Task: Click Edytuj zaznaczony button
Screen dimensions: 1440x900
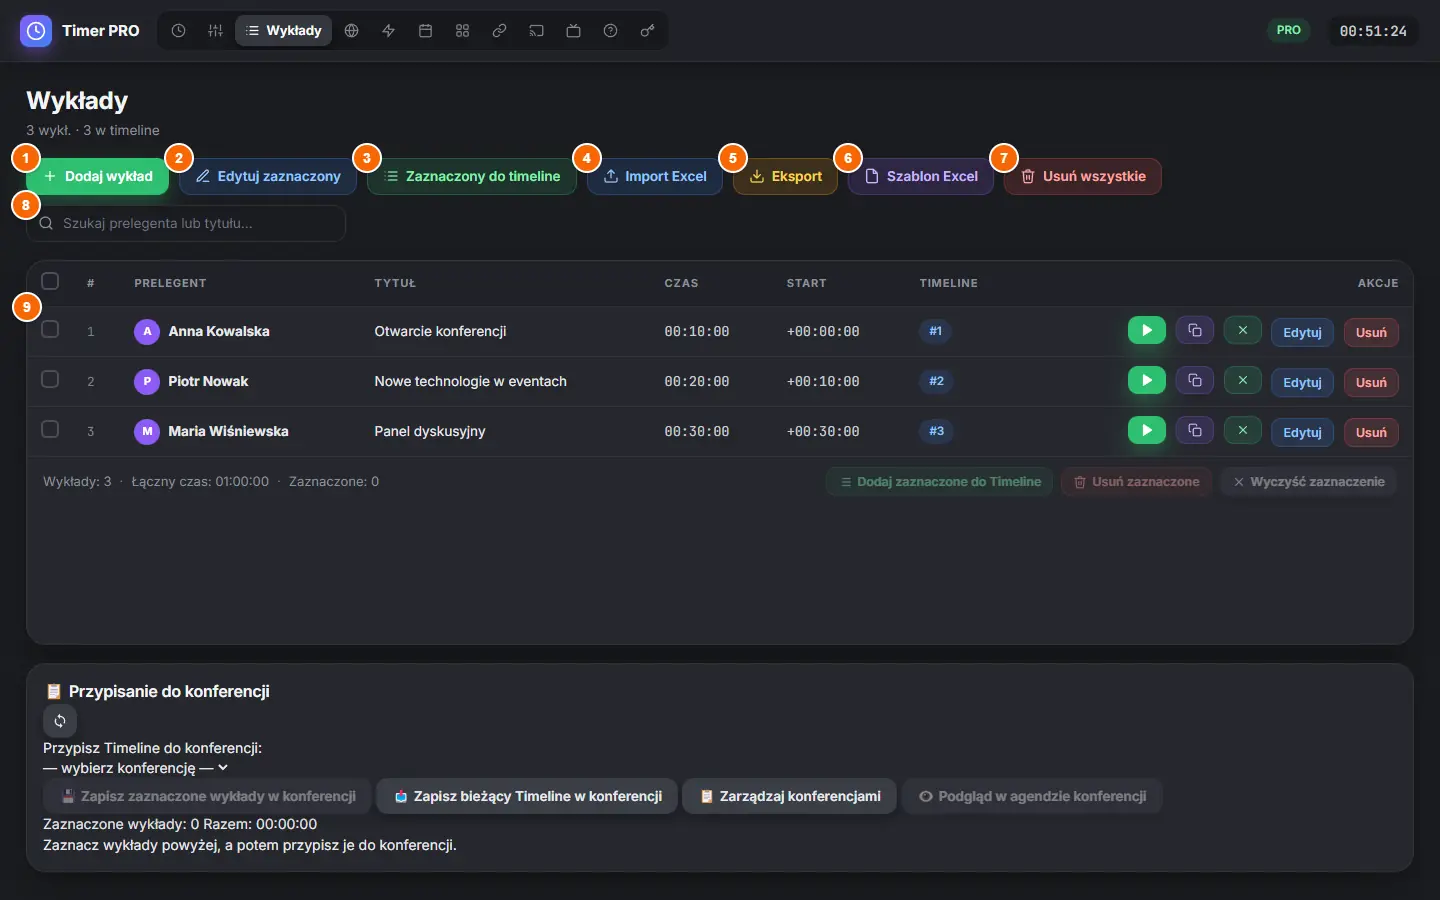Action: (268, 176)
